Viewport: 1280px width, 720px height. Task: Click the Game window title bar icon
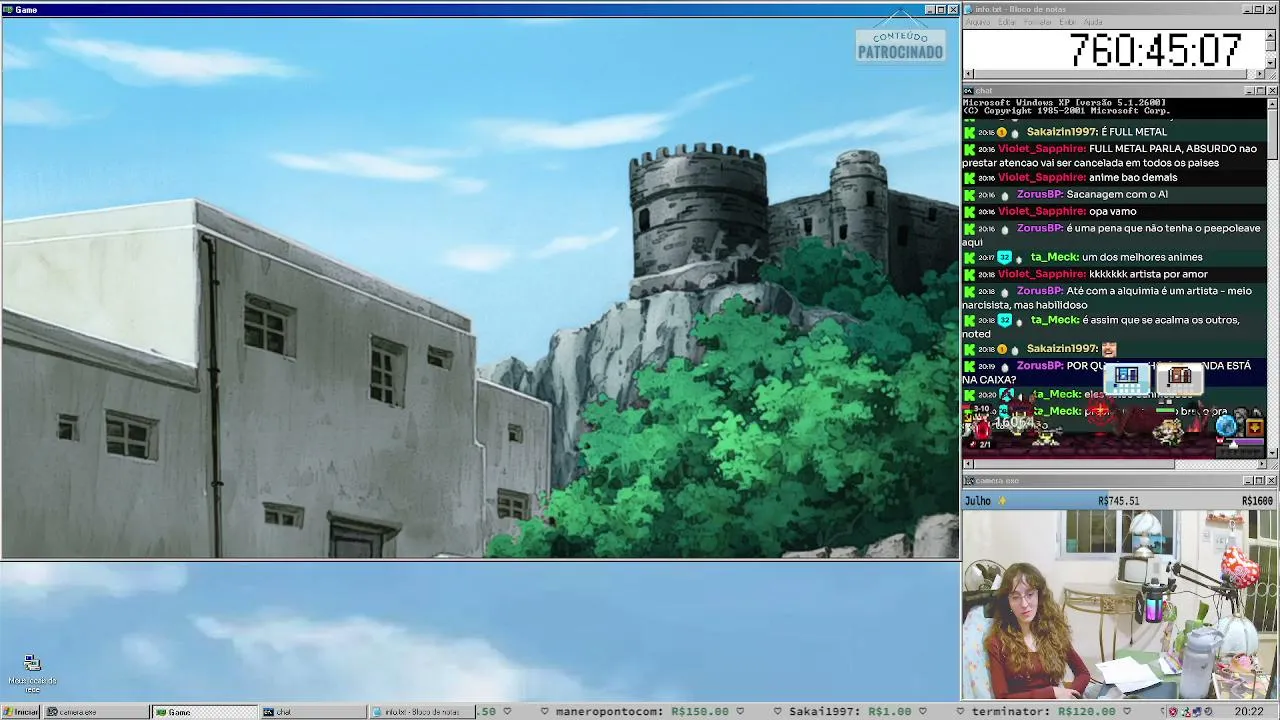coord(8,10)
